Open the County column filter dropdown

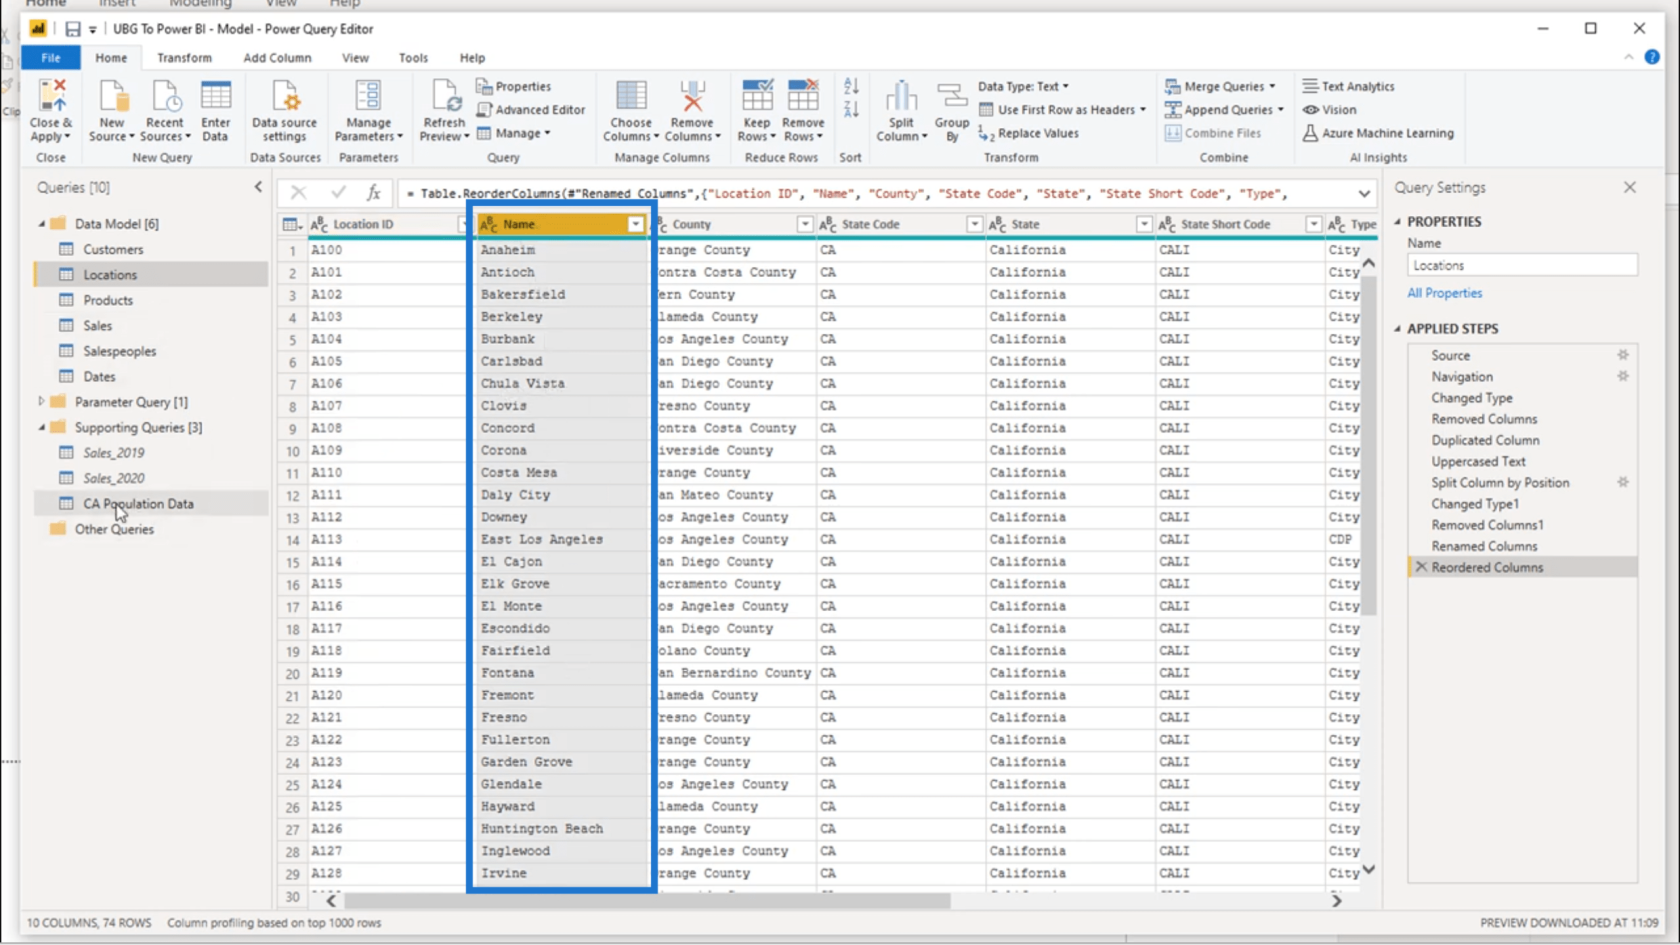tap(804, 224)
